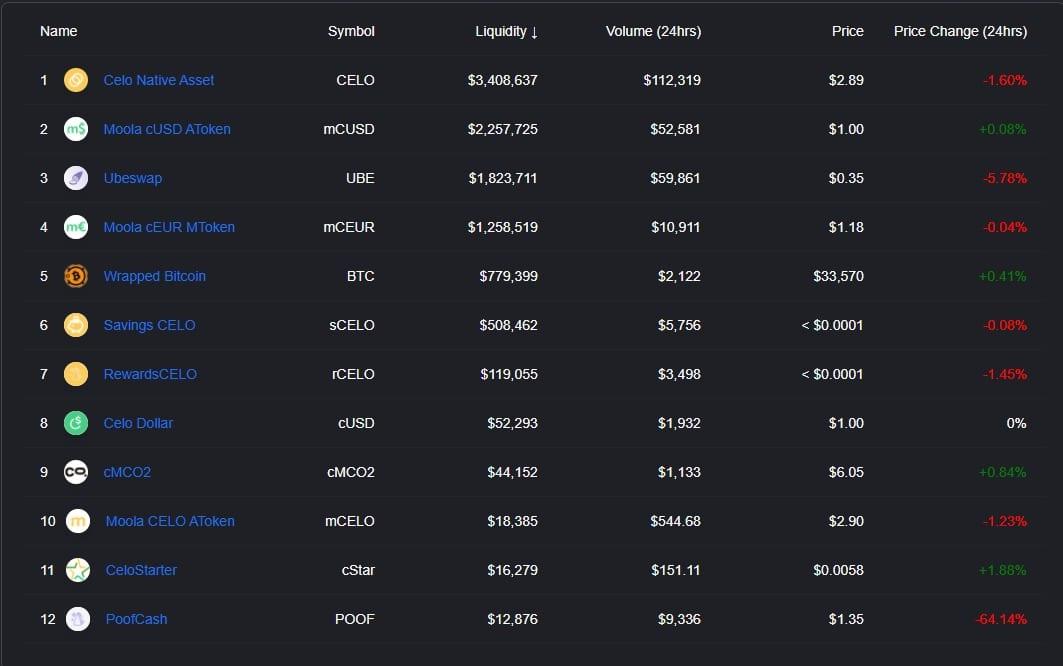The image size is (1063, 666).
Task: Click the $112,319 volume value
Action: [x=672, y=80]
